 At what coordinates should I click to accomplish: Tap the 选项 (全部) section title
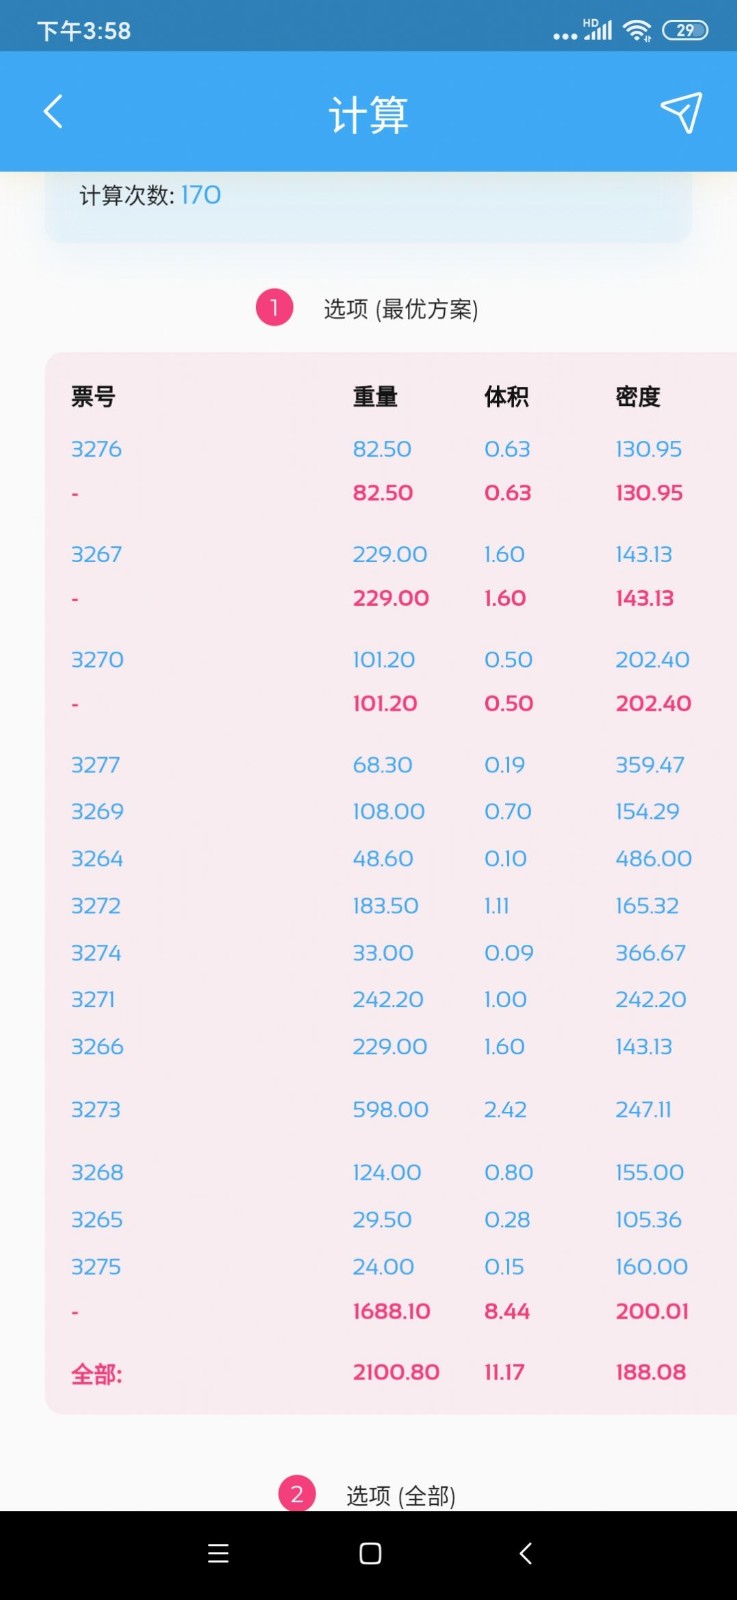click(x=400, y=1495)
